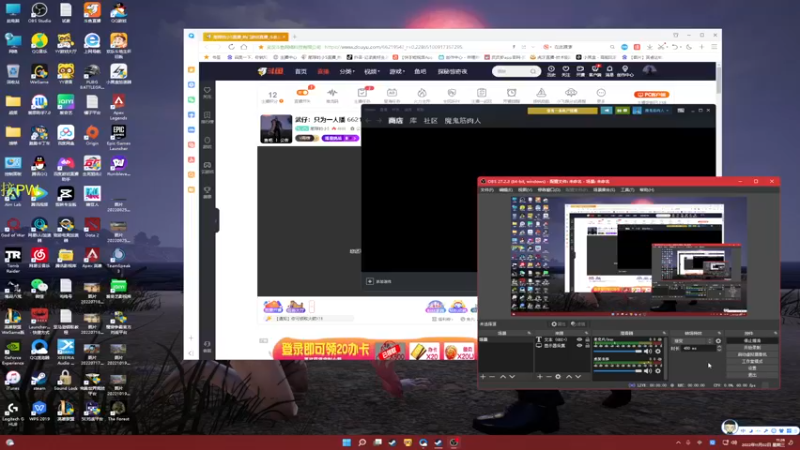The height and width of the screenshot is (450, 800).
Task: Mute the first audio channel in OBS mixer
Action: pos(647,351)
